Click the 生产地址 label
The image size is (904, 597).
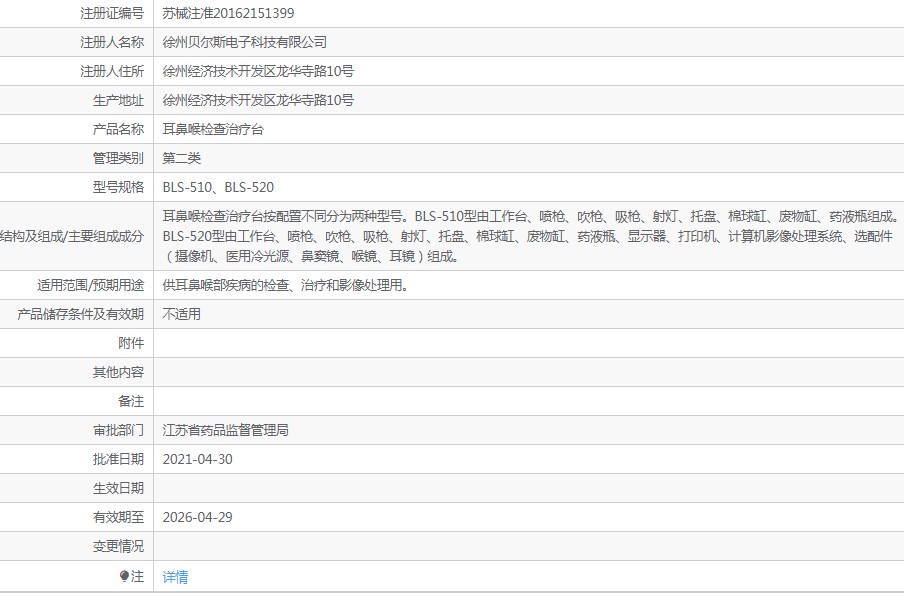tap(118, 100)
